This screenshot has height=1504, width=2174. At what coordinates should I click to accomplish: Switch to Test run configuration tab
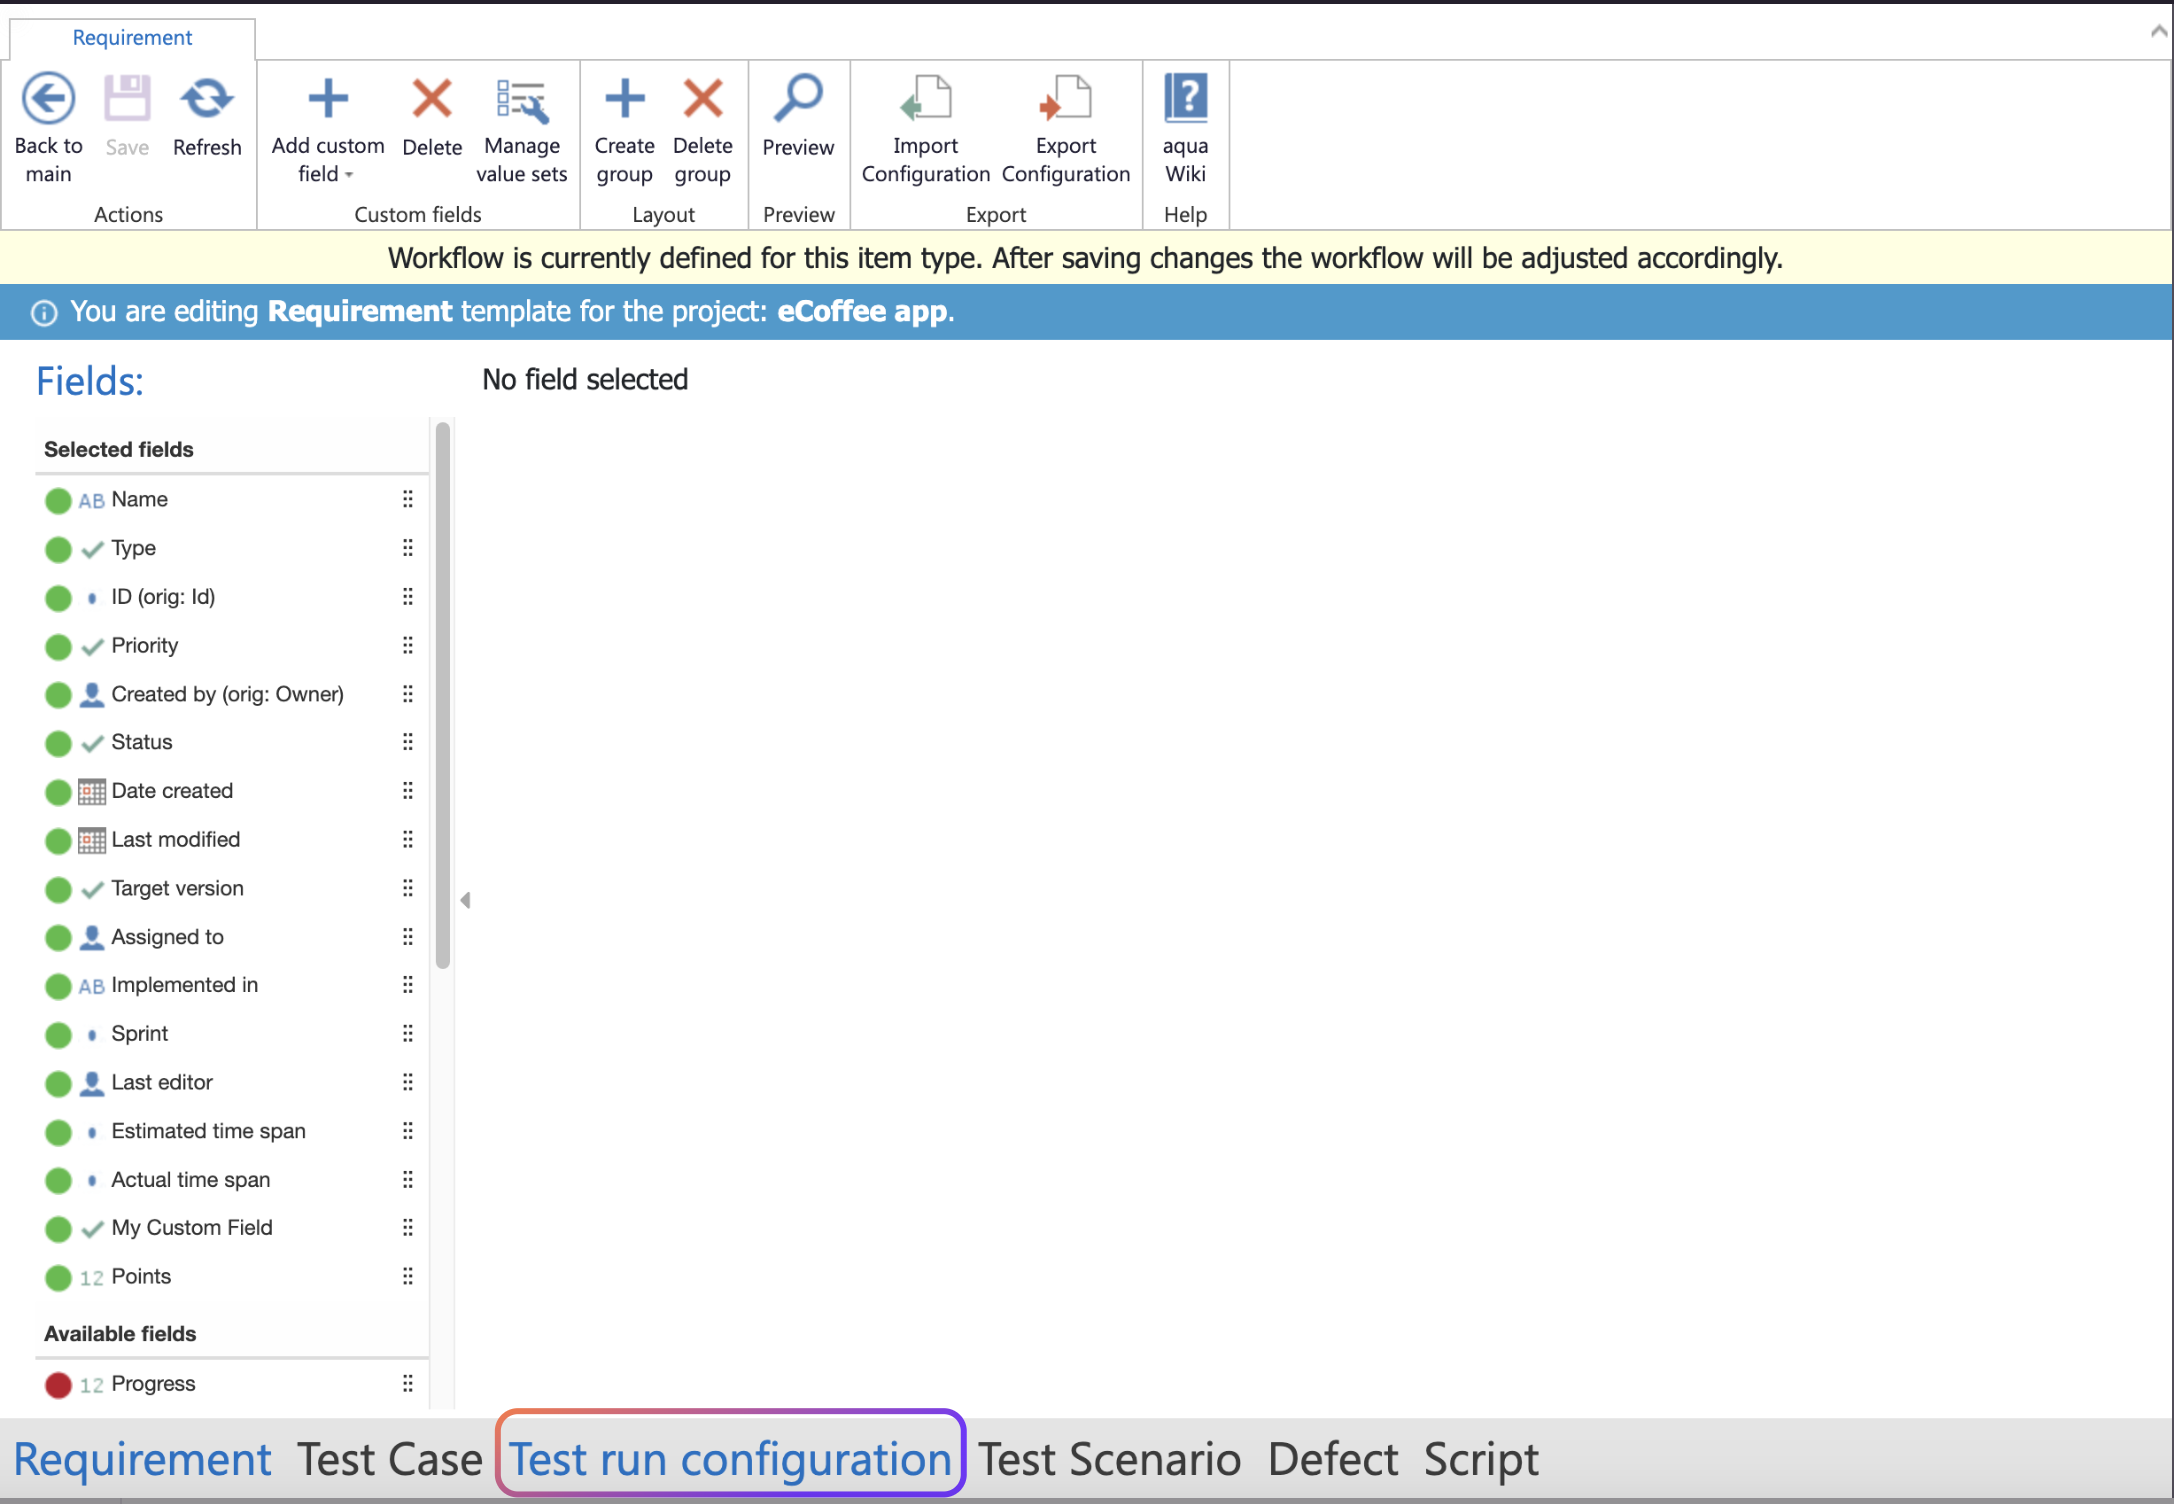pos(730,1459)
